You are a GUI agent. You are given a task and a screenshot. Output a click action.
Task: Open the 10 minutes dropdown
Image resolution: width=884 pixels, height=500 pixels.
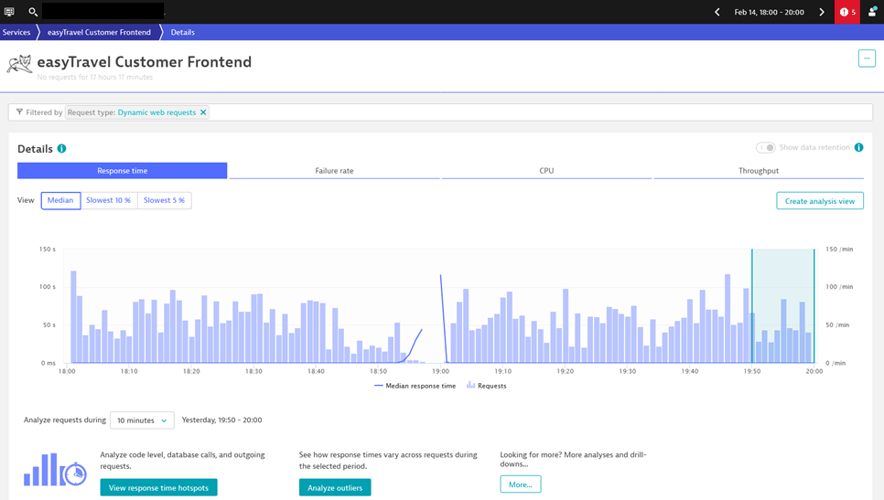point(142,420)
